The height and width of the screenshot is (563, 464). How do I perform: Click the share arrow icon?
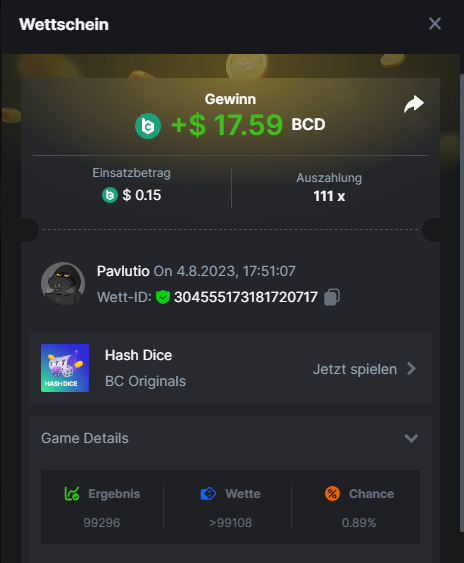414,104
